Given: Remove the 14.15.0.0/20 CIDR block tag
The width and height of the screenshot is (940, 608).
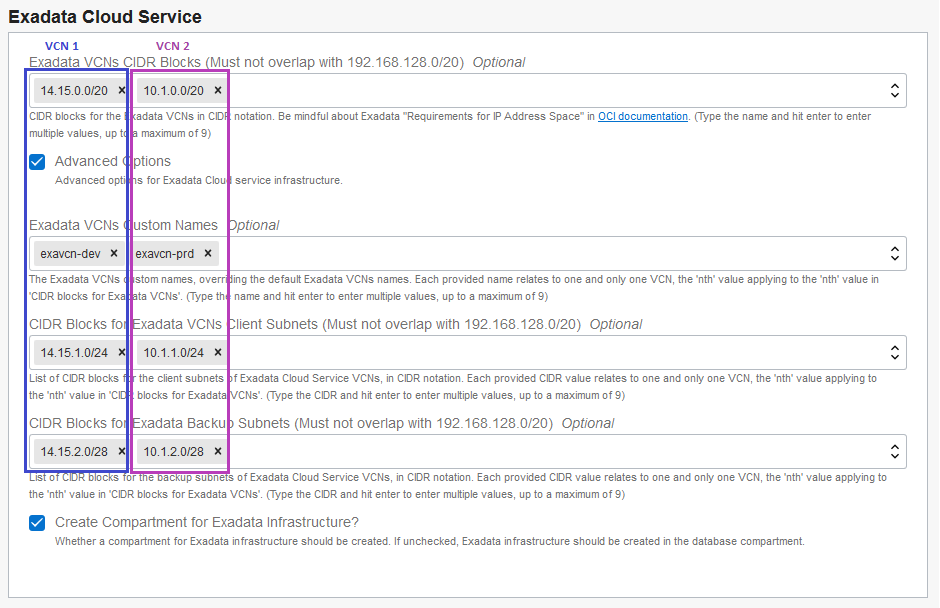Looking at the screenshot, I should point(122,90).
